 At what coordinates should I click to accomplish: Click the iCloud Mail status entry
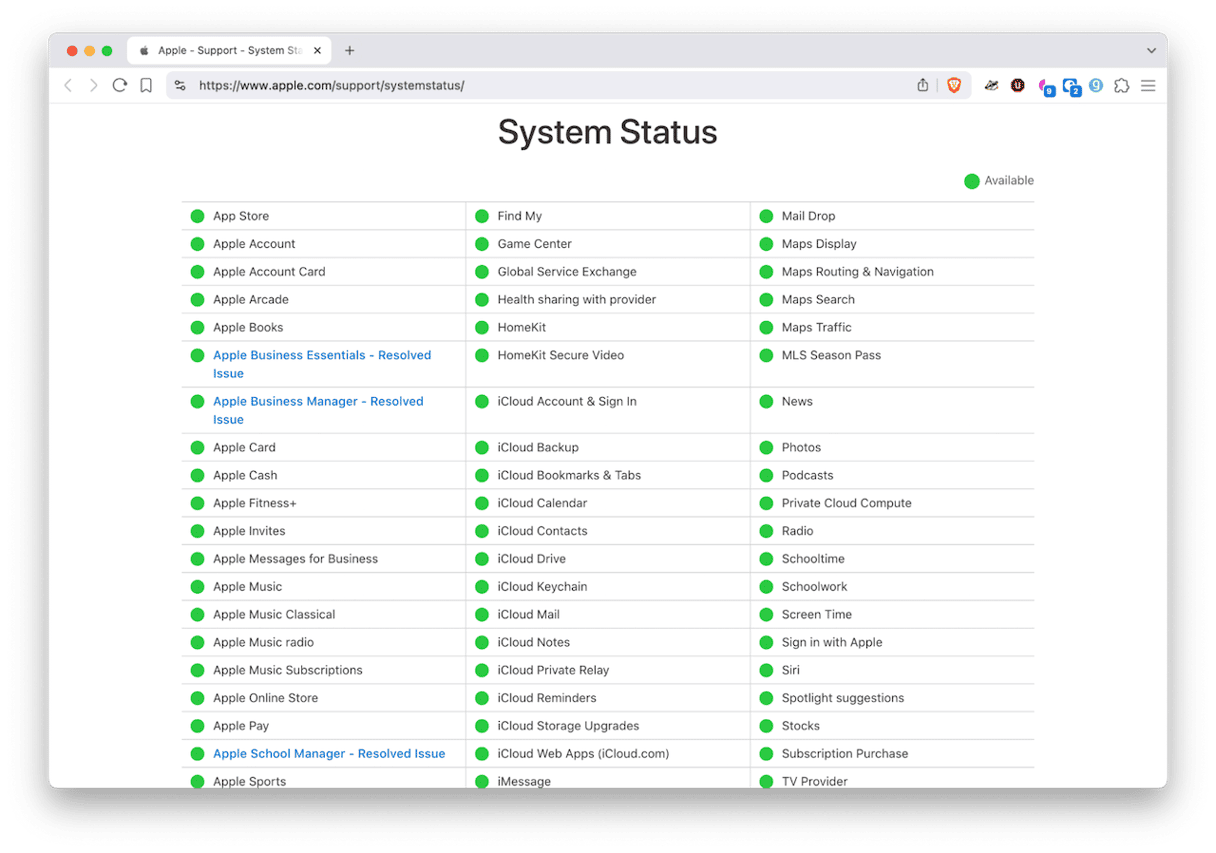click(528, 615)
